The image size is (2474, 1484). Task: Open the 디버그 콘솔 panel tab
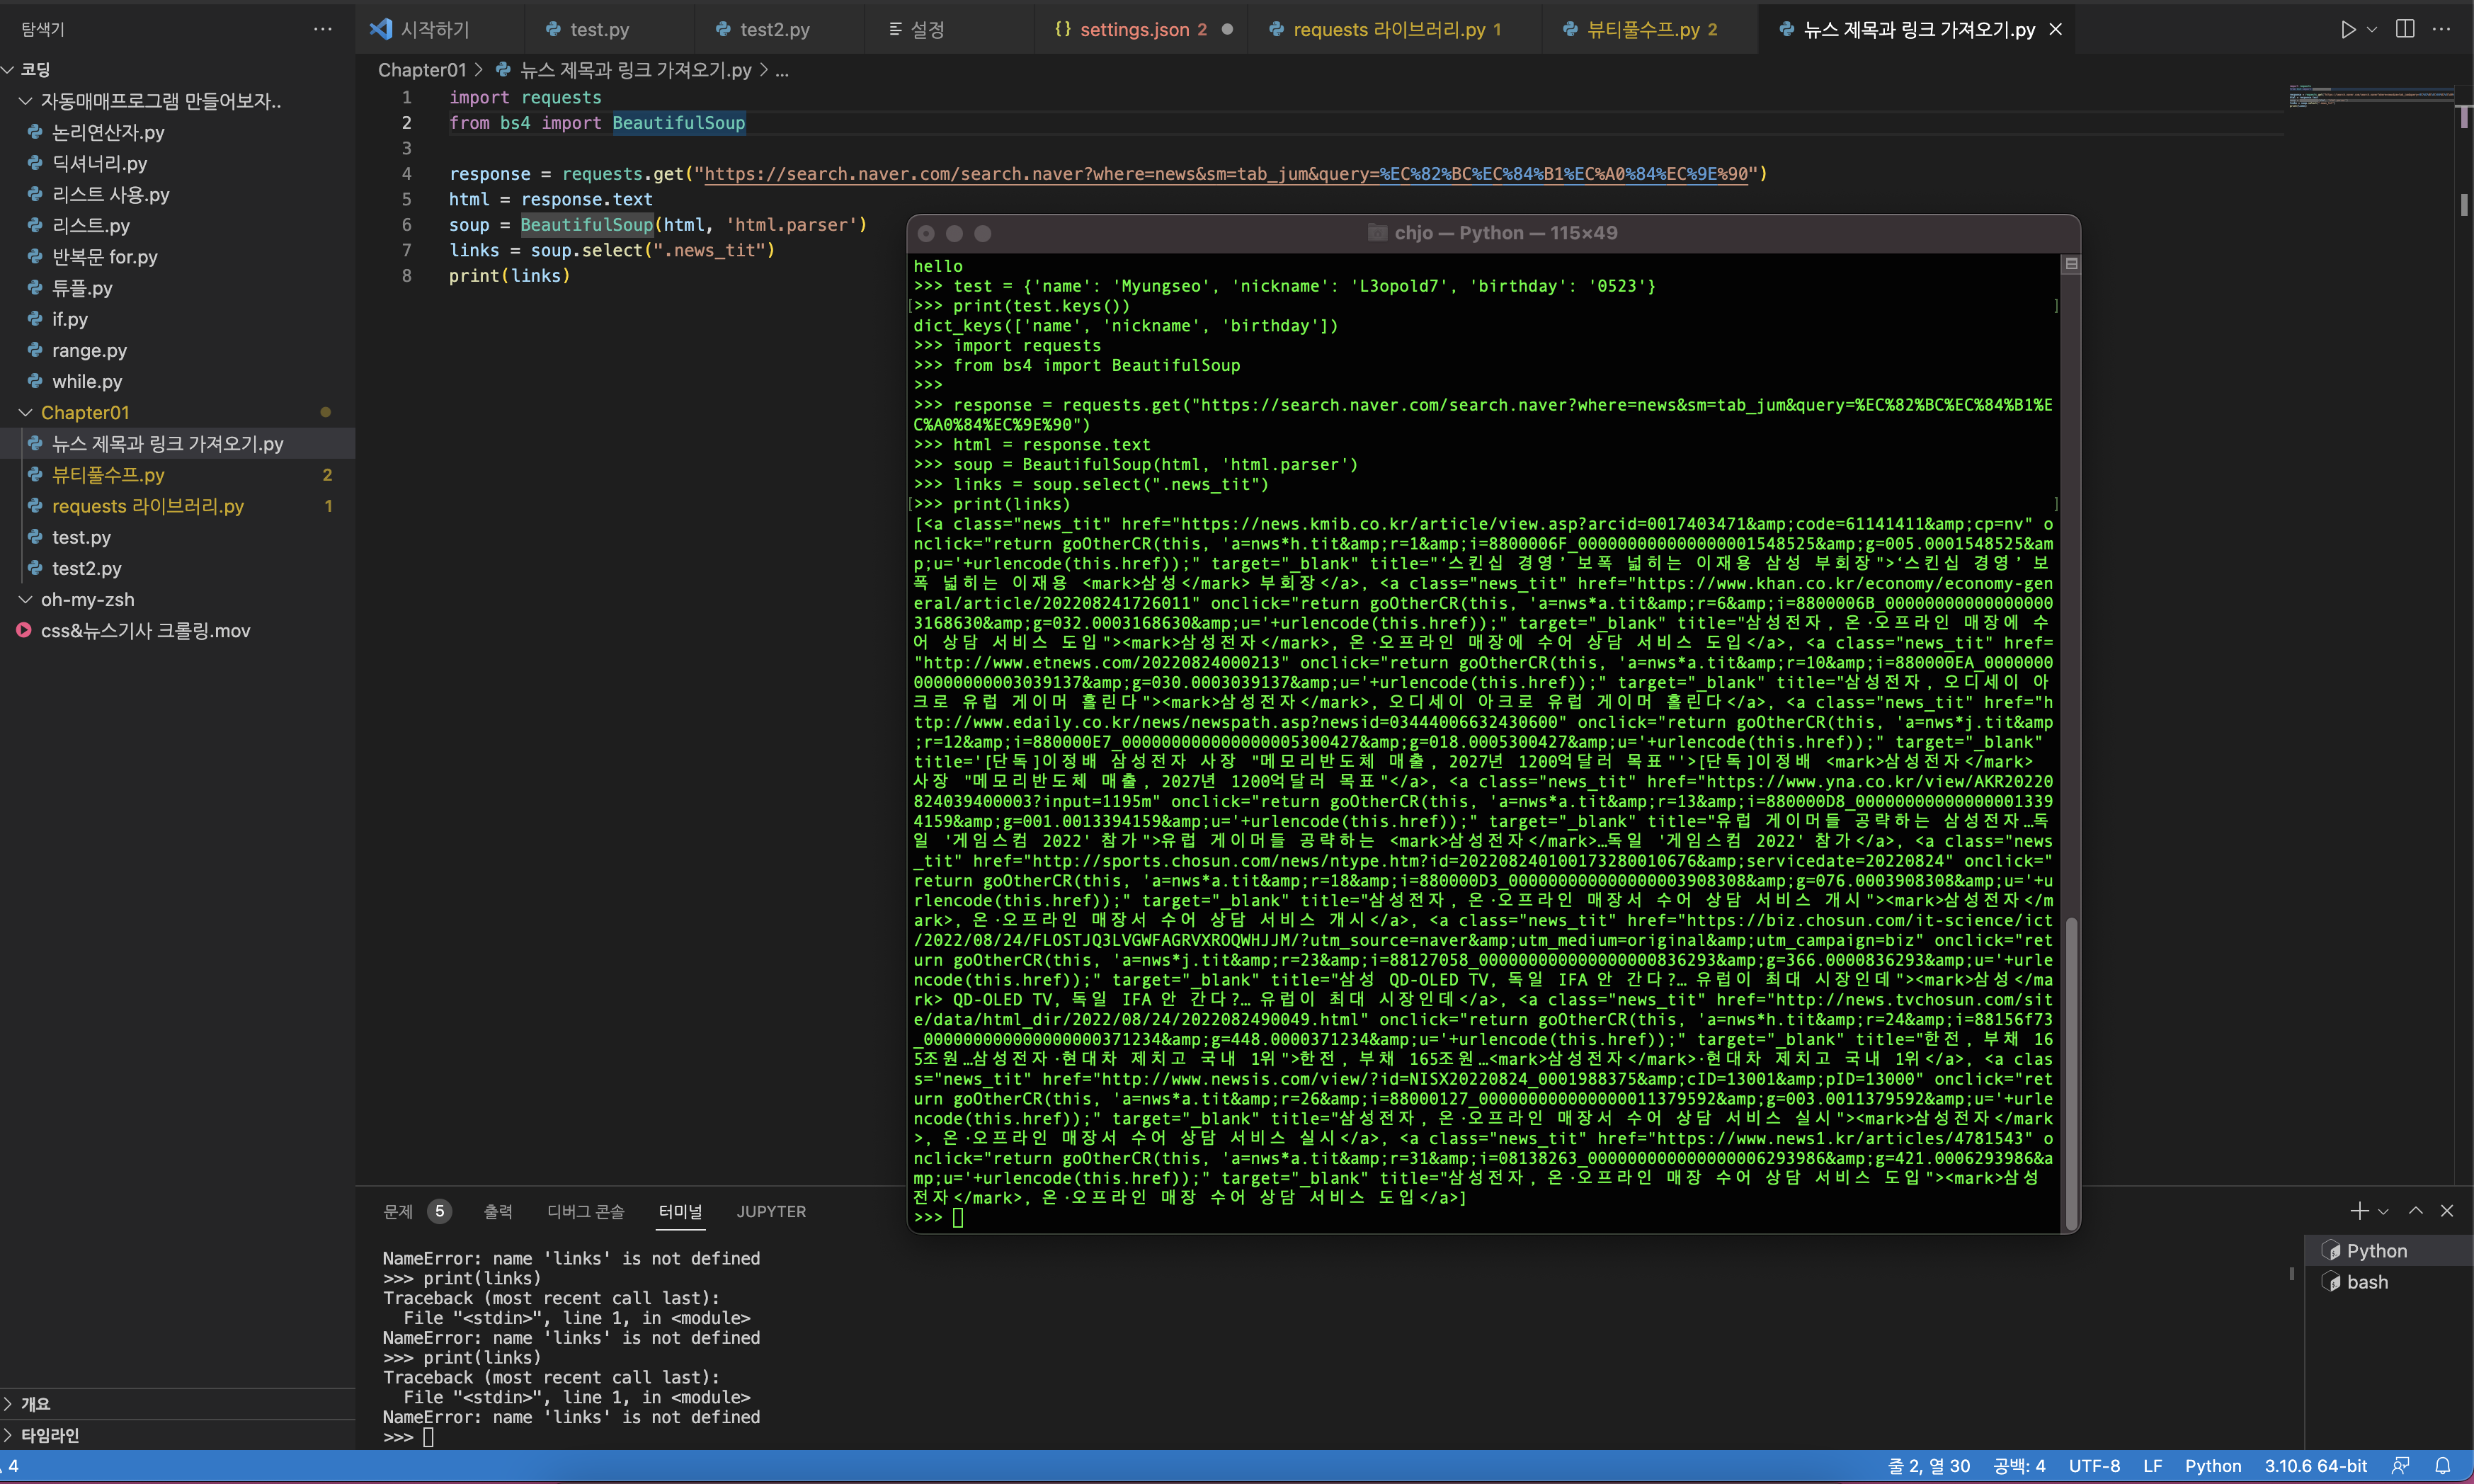pyautogui.click(x=585, y=1211)
